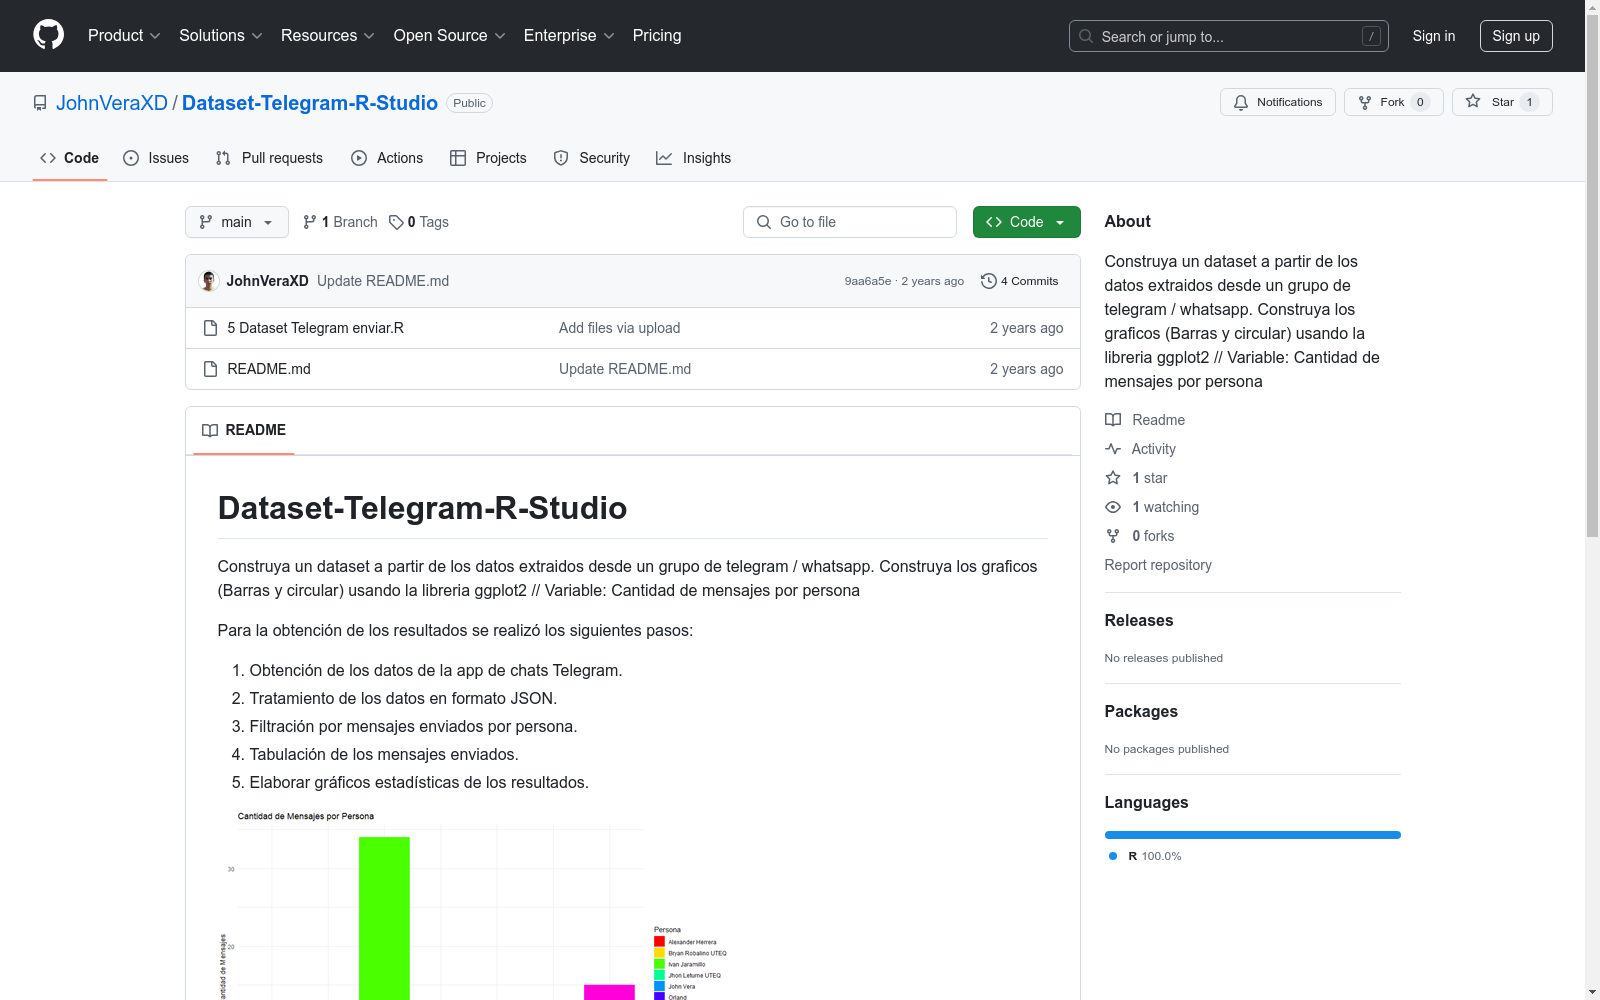The height and width of the screenshot is (1000, 1600).
Task: Expand the Open Source menu
Action: click(x=450, y=36)
